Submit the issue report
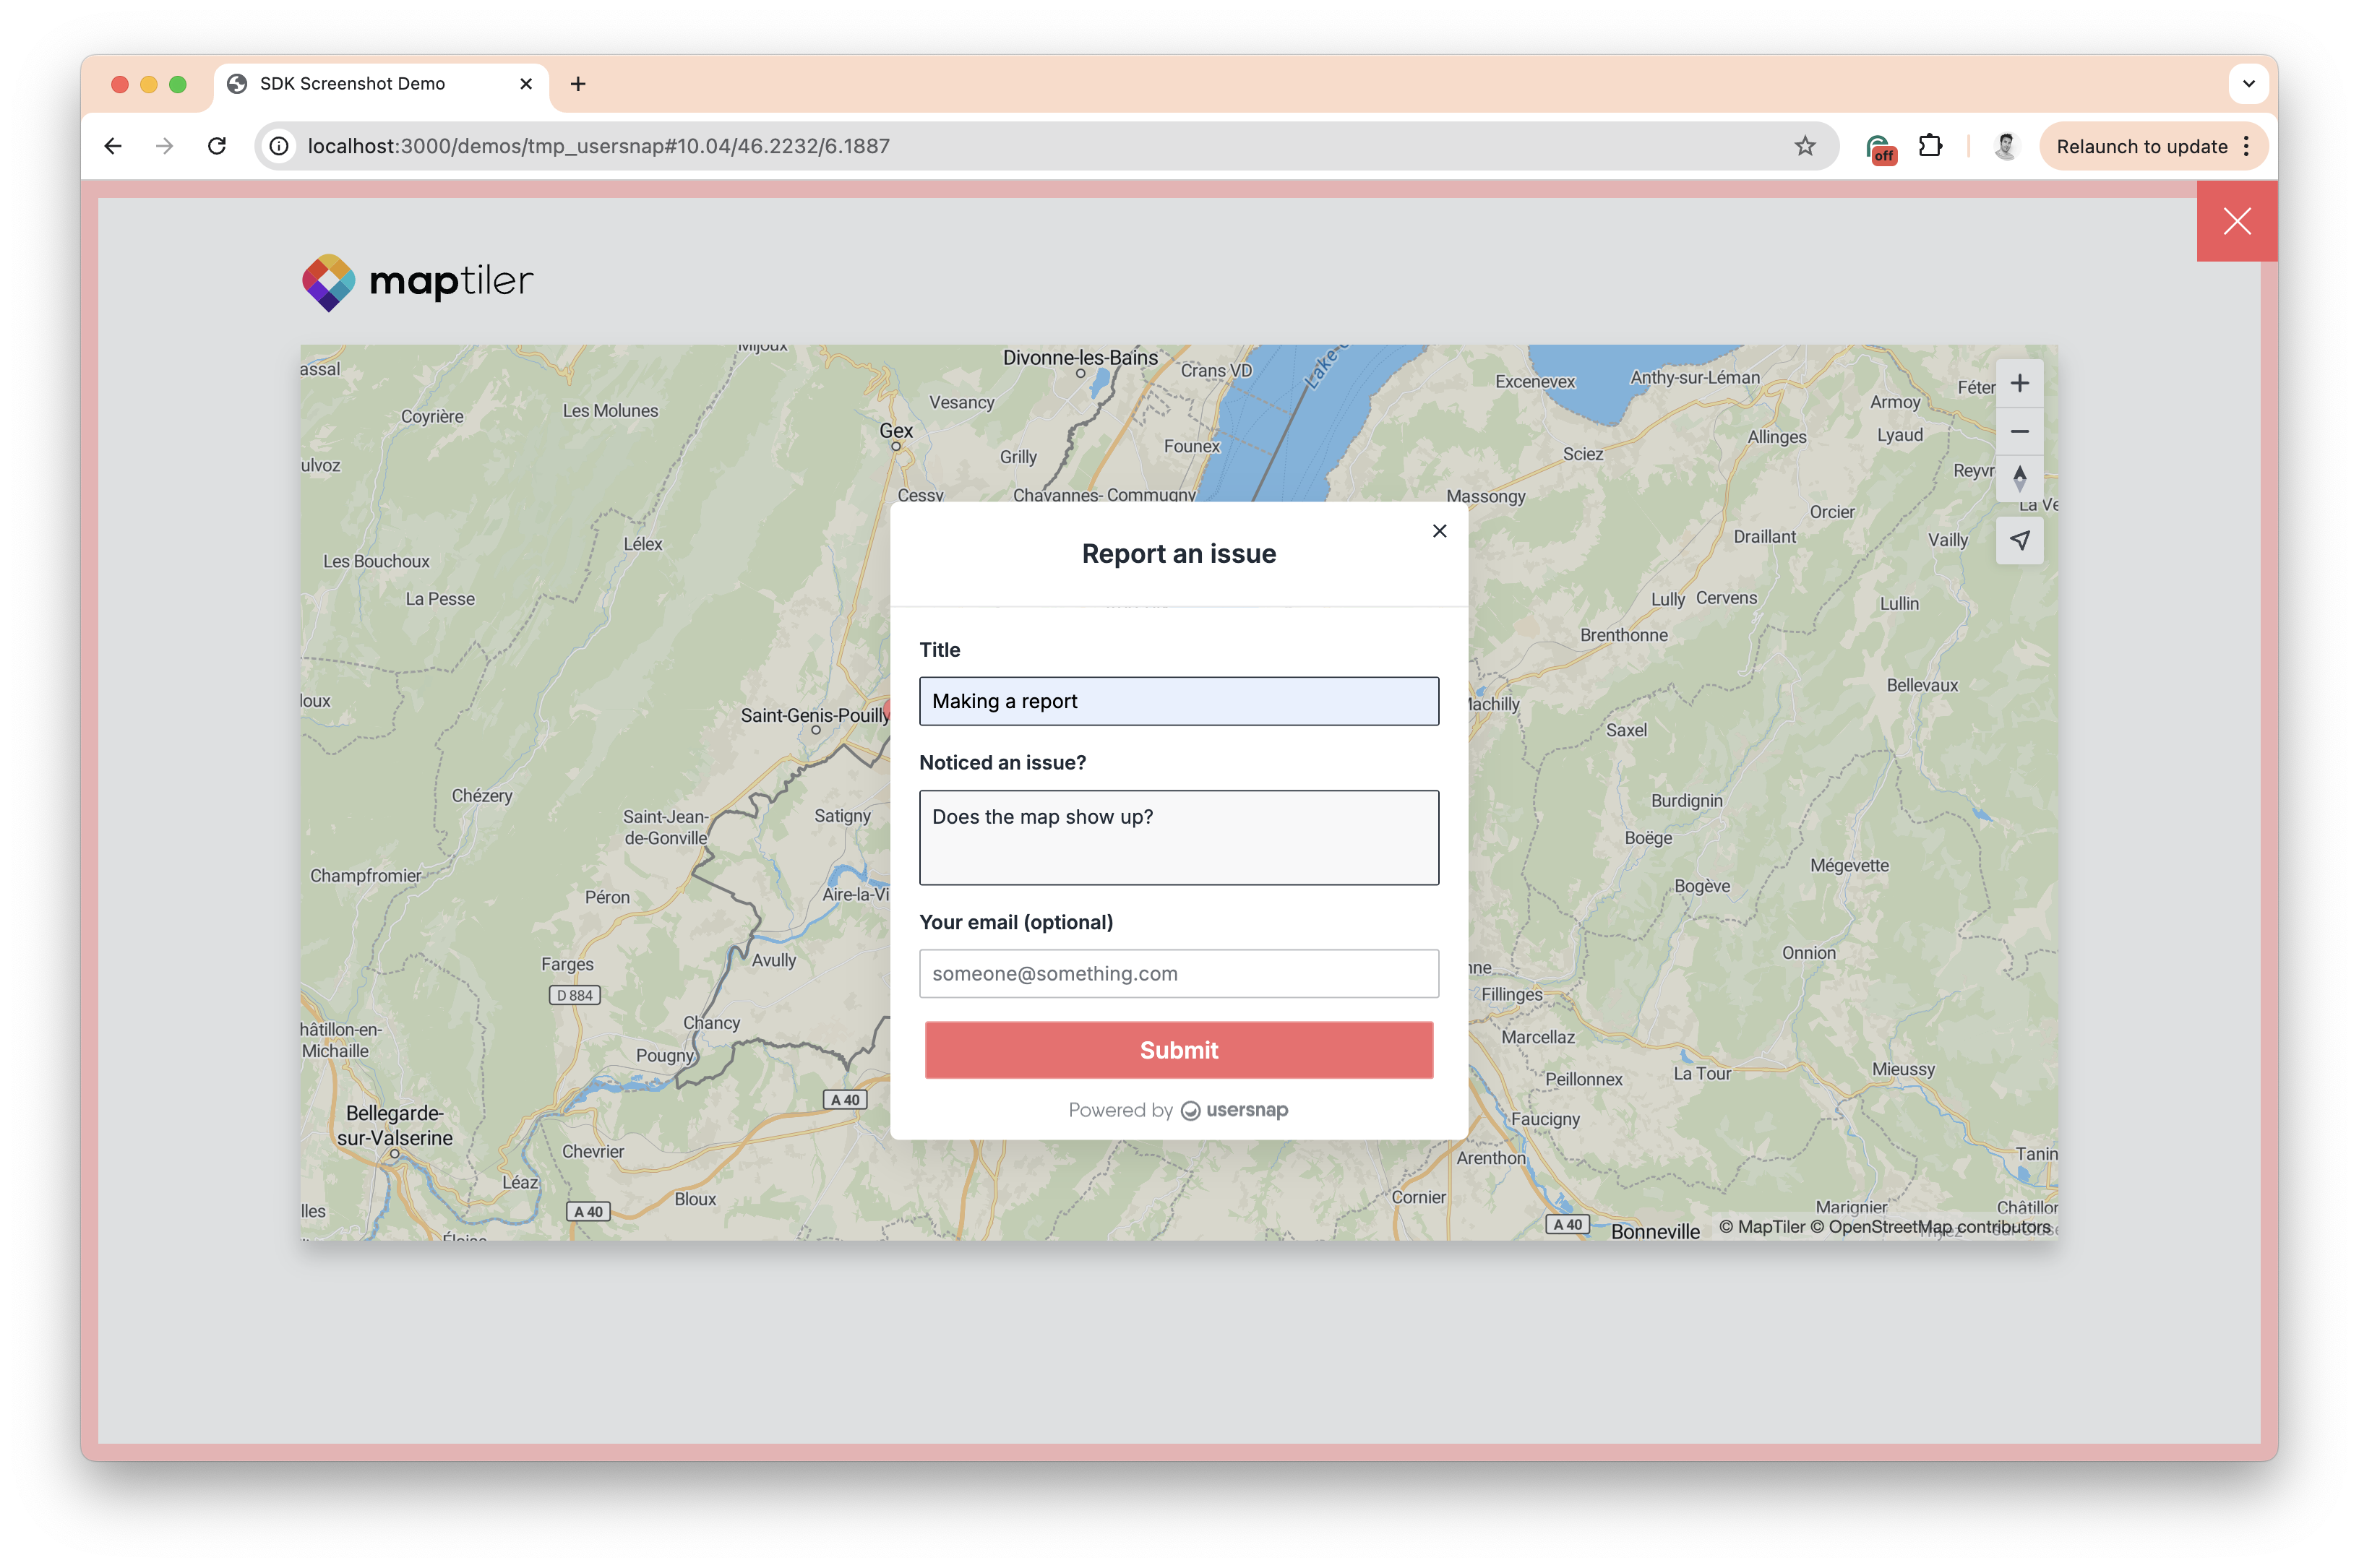This screenshot has width=2359, height=1568. click(x=1178, y=1050)
